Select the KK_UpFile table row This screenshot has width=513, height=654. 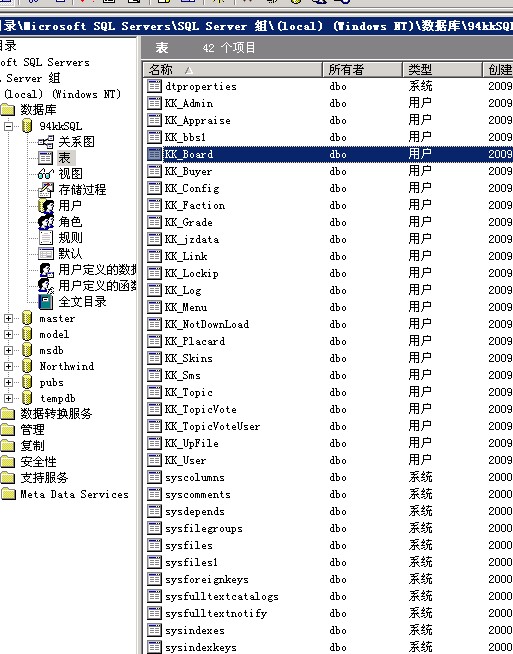point(328,443)
